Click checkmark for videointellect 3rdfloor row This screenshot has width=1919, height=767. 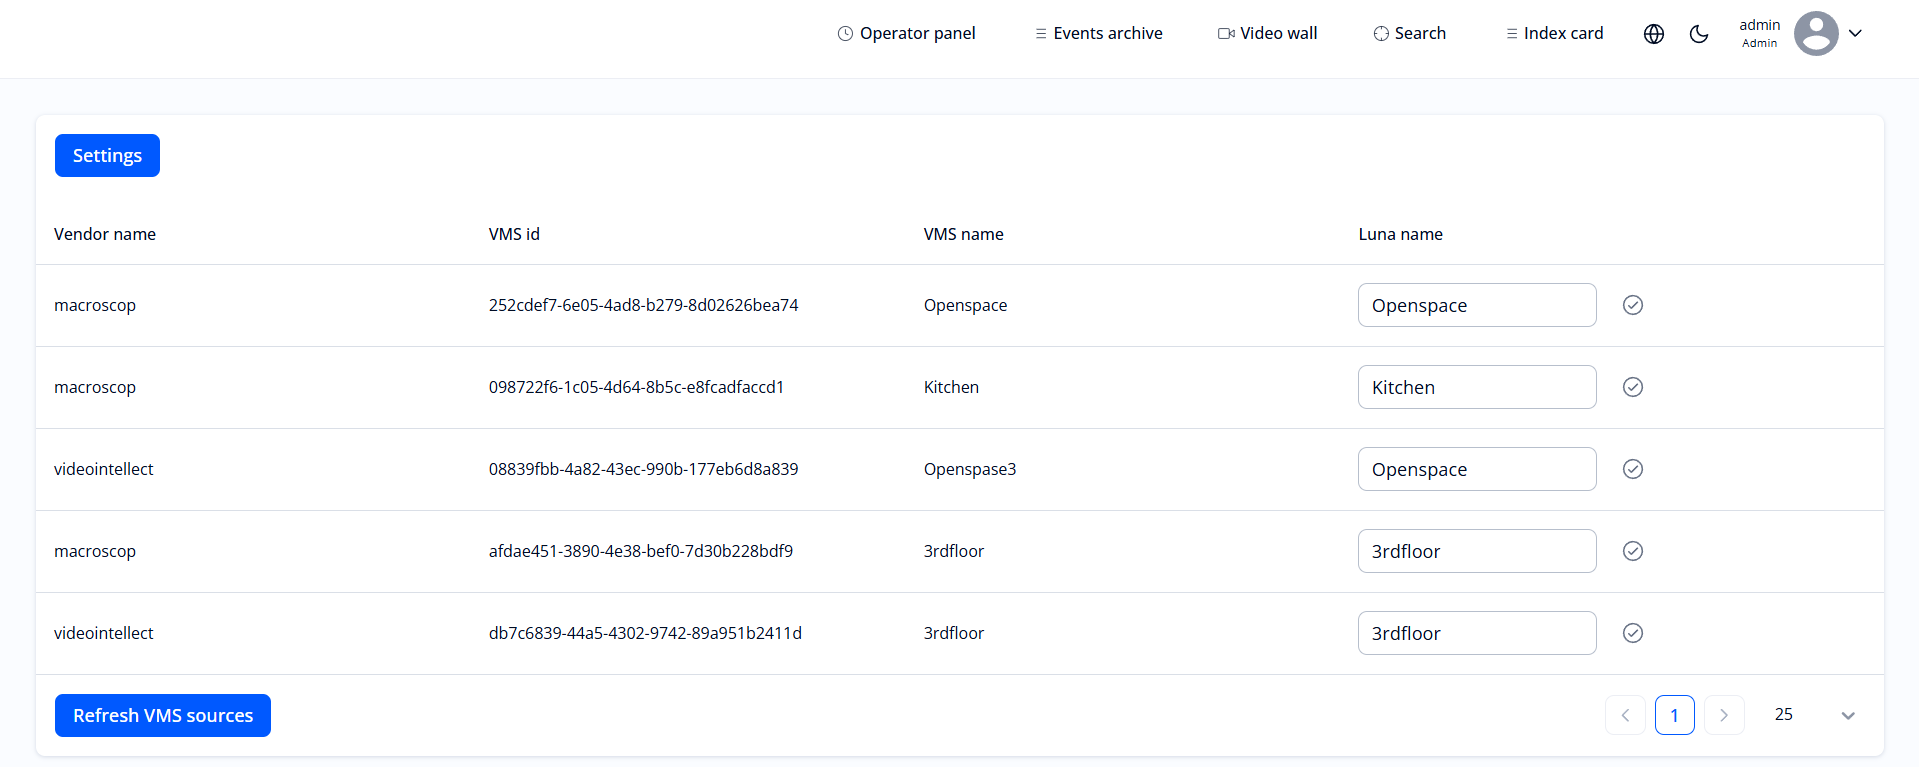(1632, 633)
